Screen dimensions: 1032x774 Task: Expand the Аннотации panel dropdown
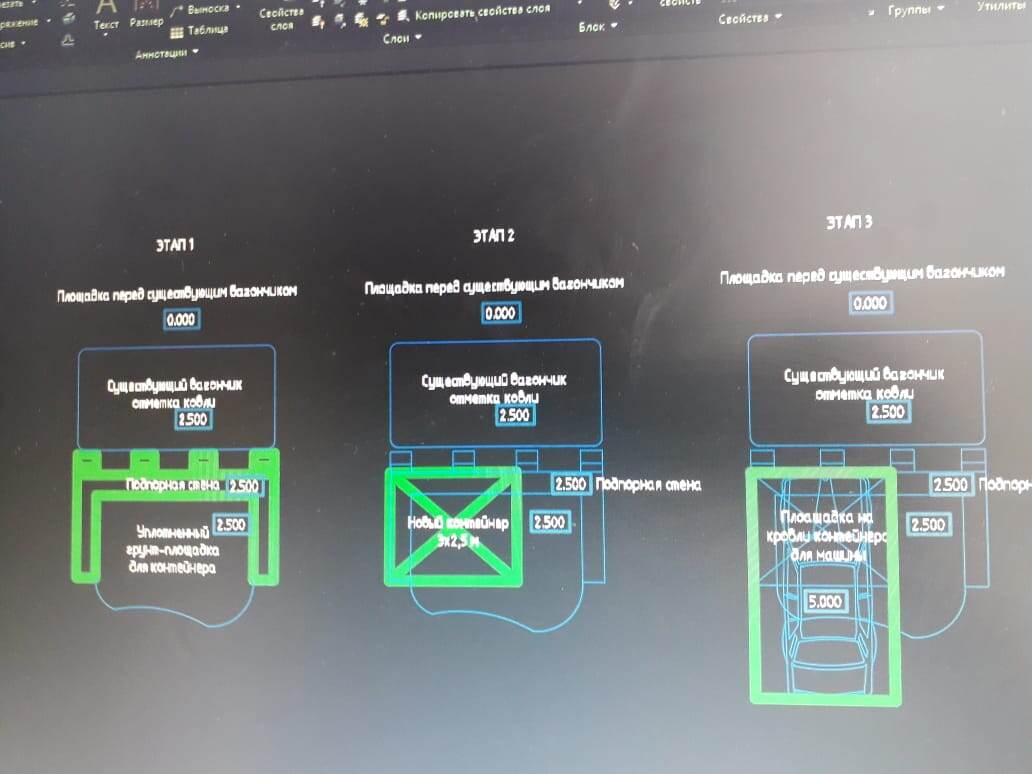pos(195,52)
